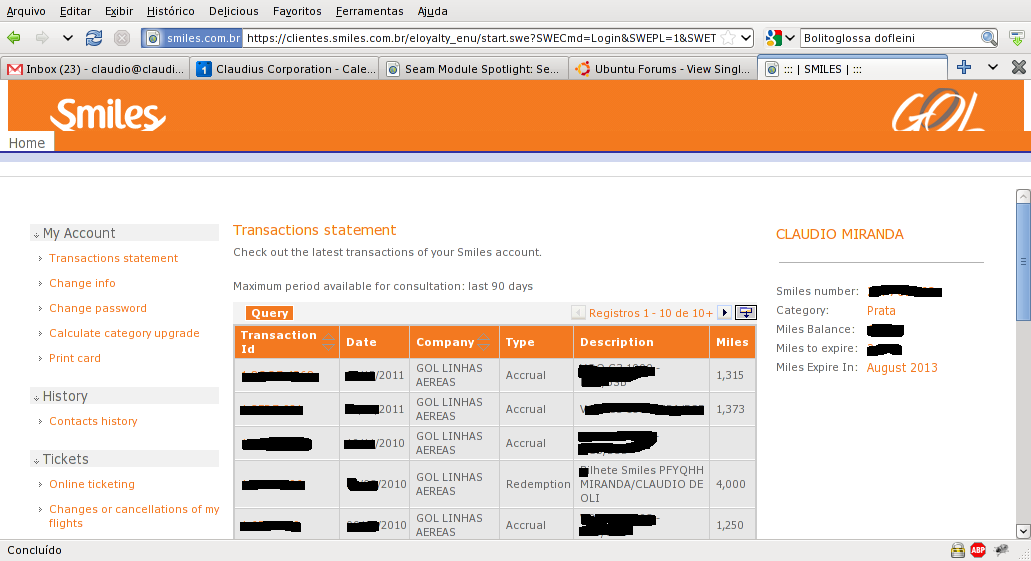This screenshot has width=1031, height=561.
Task: Open the Ferramentas menu
Action: tap(370, 11)
